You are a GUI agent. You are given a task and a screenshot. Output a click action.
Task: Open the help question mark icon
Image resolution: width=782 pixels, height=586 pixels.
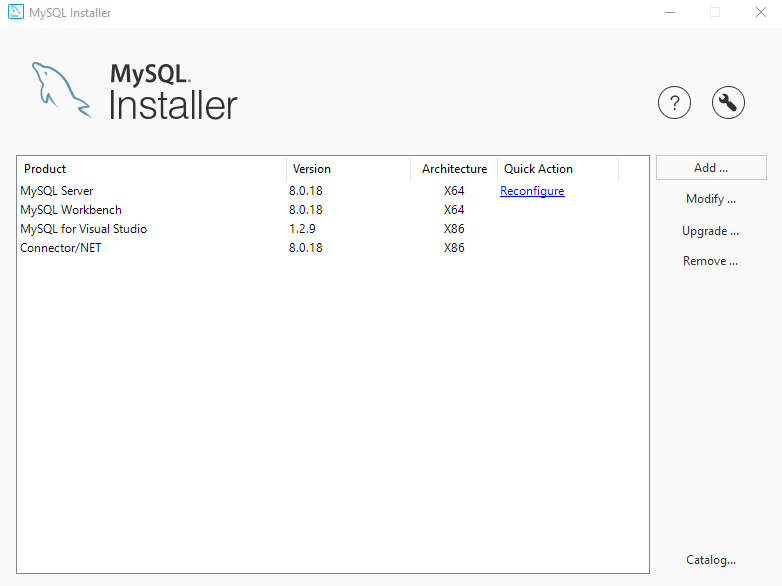pyautogui.click(x=674, y=102)
